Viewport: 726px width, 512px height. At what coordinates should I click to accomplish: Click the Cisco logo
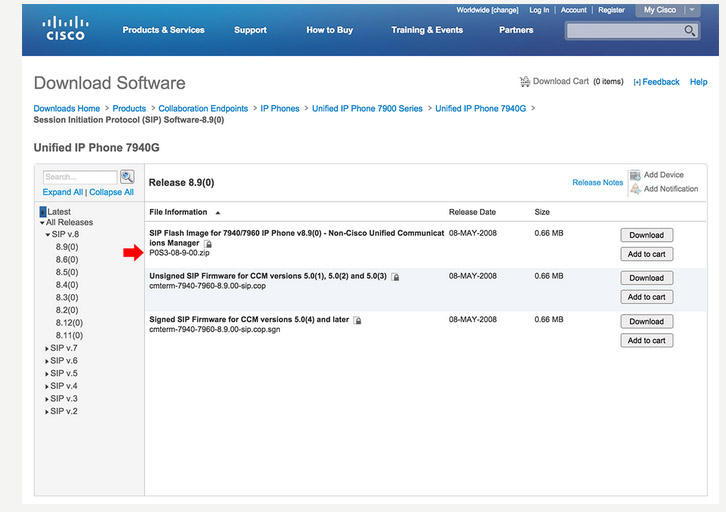65,28
